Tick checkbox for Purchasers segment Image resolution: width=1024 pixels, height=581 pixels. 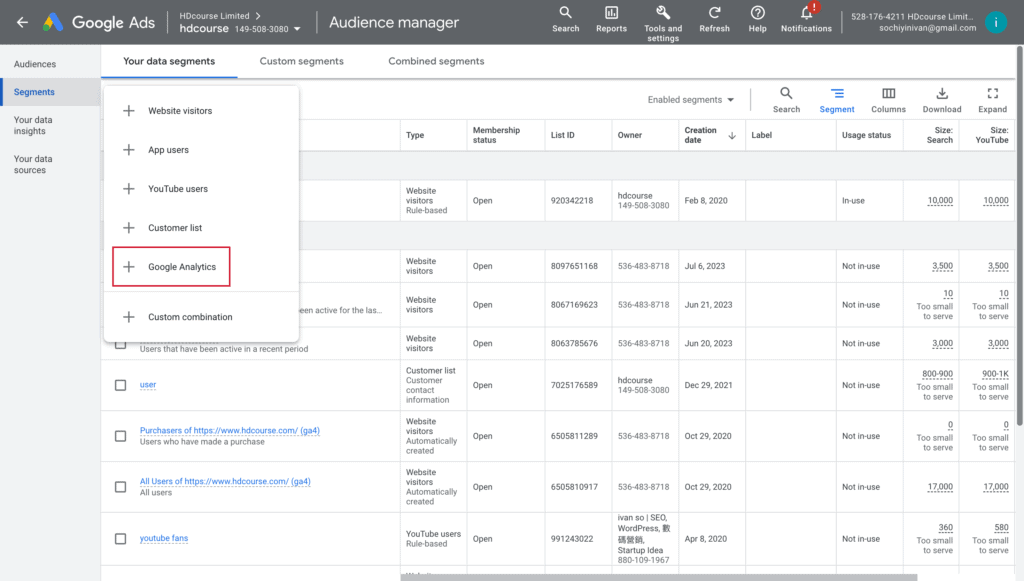click(x=121, y=436)
